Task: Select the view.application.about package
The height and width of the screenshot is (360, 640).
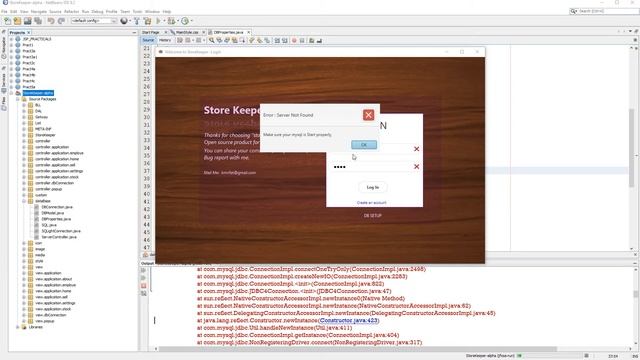Action: [53, 279]
